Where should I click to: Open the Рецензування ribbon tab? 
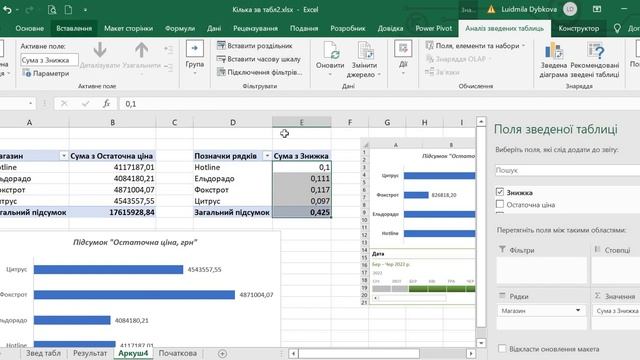(255, 28)
